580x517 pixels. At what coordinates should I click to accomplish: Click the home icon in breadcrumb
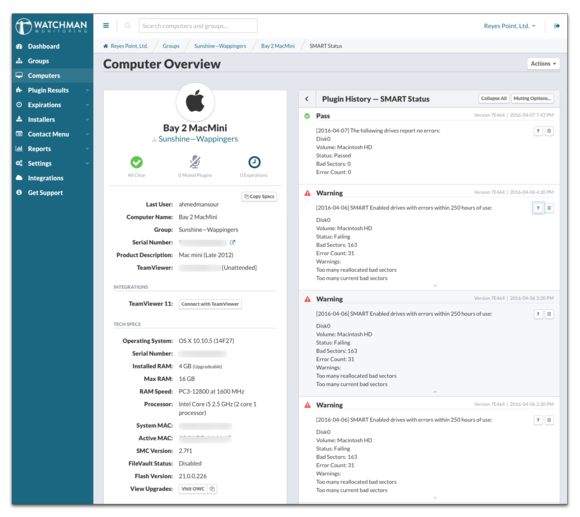click(105, 46)
